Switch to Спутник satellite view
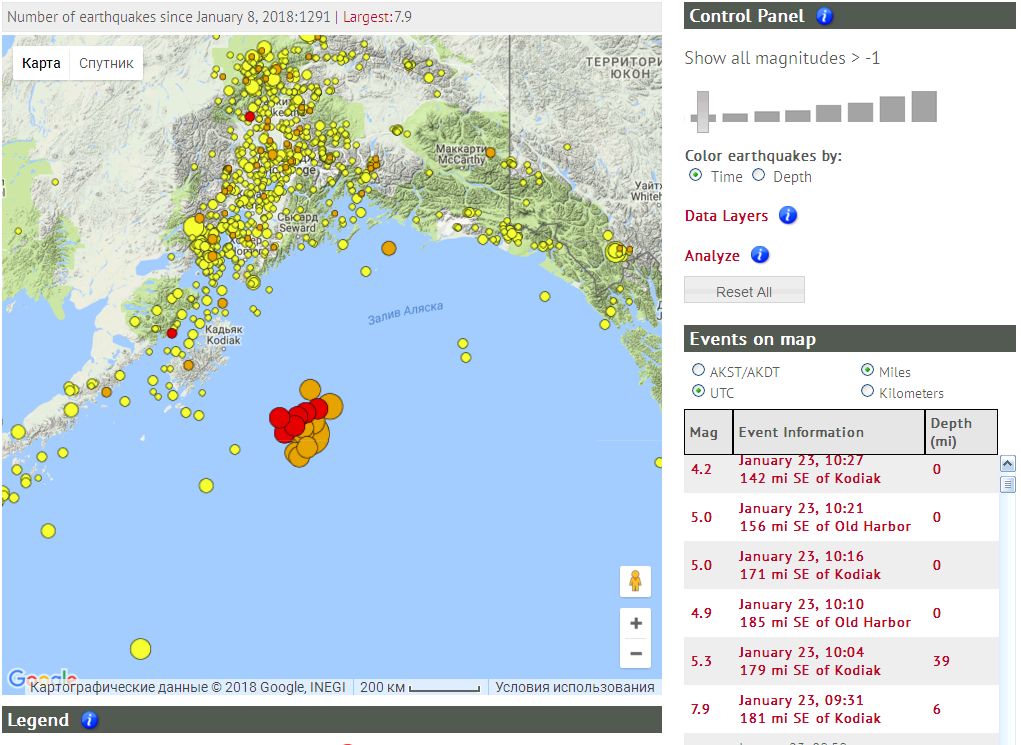 click(x=106, y=63)
